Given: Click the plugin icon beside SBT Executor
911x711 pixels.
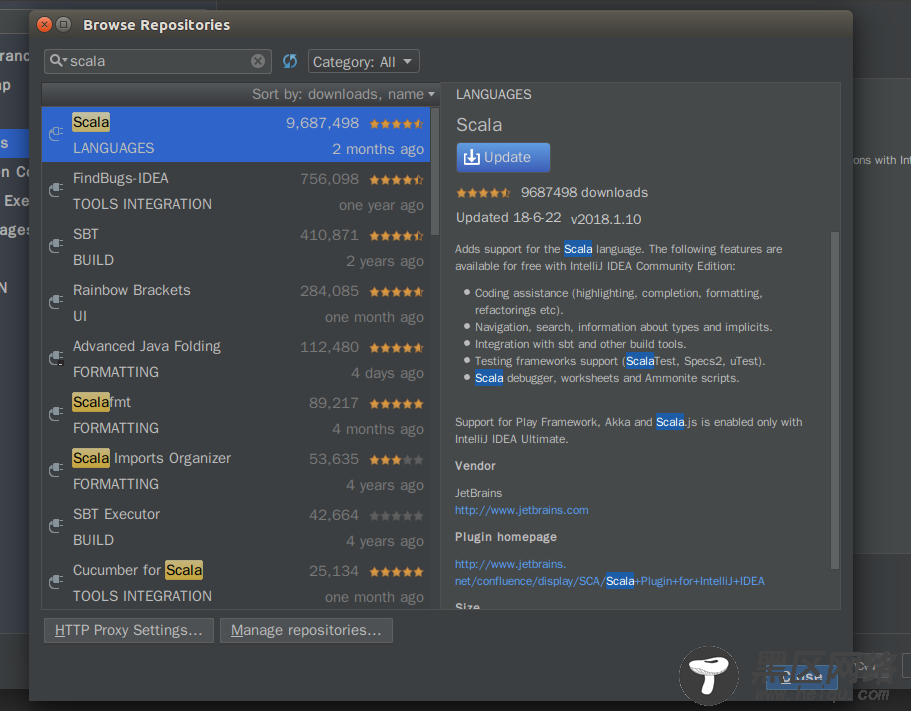Looking at the screenshot, I should click(x=56, y=526).
